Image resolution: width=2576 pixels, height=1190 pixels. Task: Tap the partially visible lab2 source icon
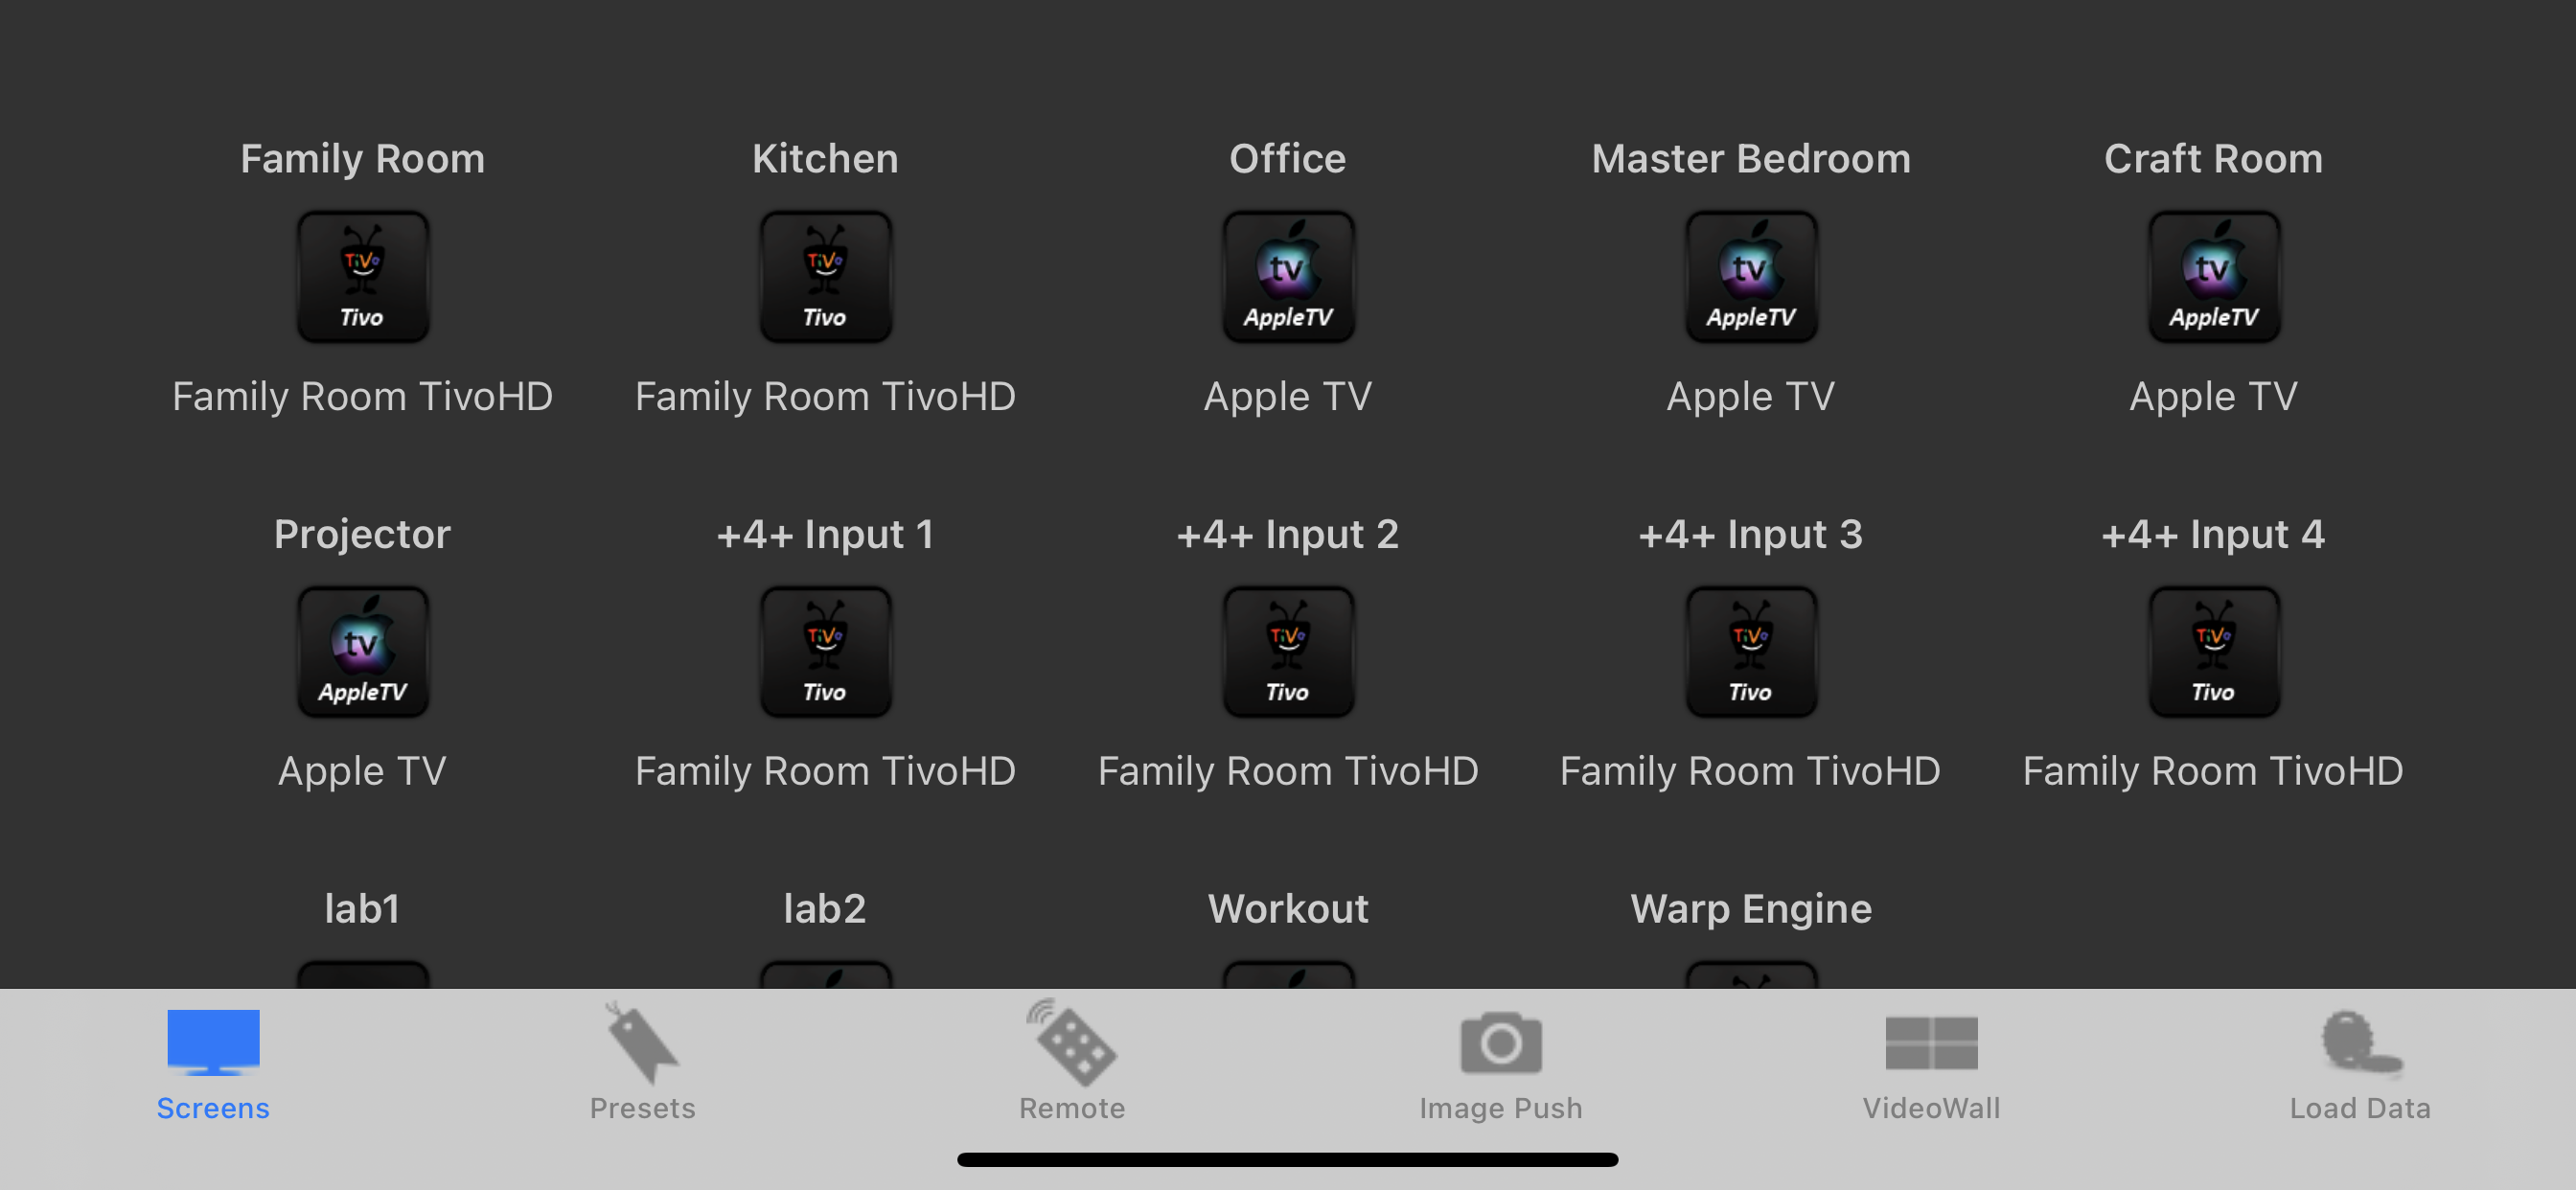[x=825, y=975]
